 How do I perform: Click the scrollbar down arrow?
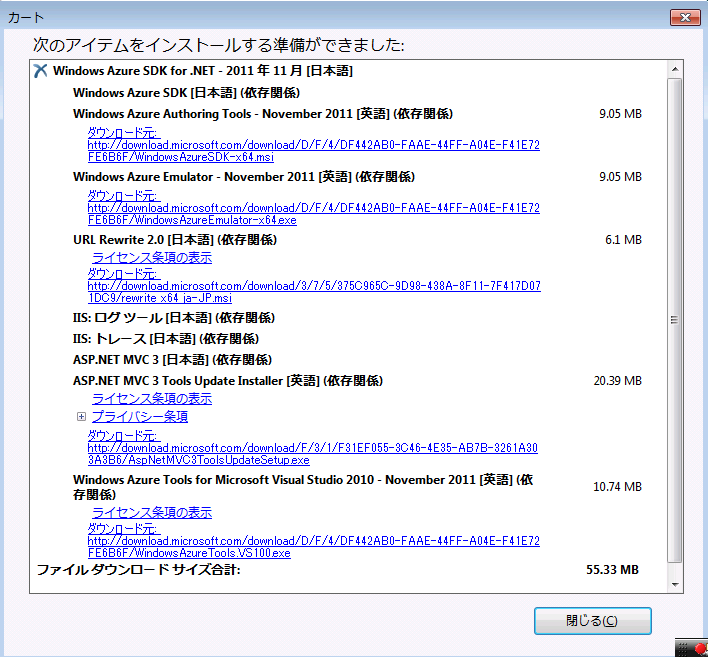(675, 584)
